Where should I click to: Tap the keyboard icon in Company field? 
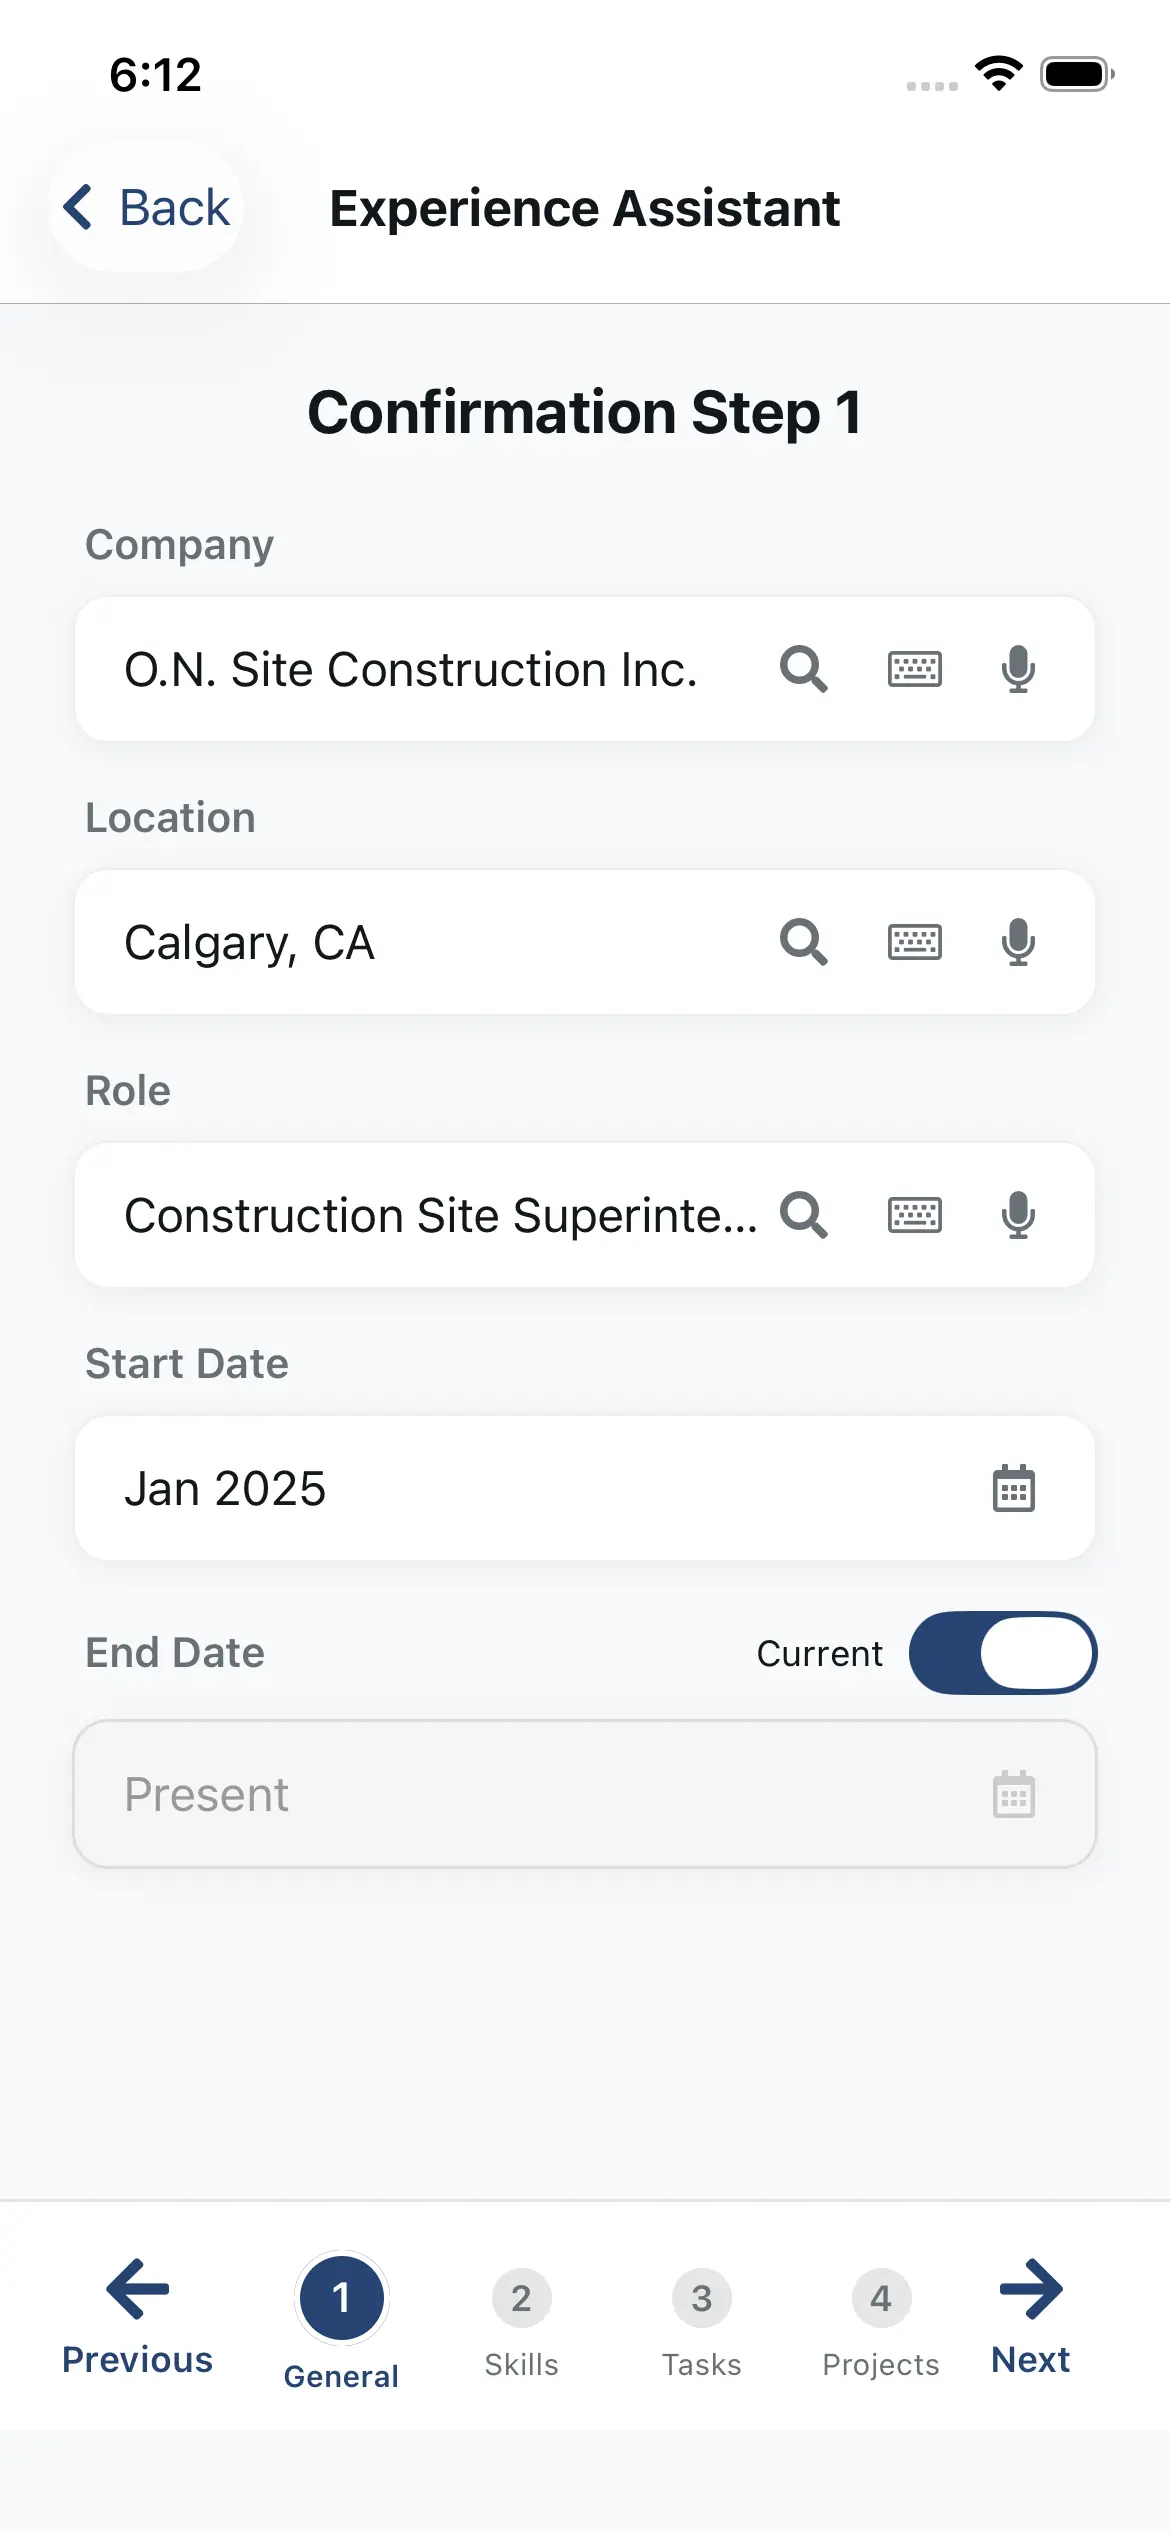[915, 669]
